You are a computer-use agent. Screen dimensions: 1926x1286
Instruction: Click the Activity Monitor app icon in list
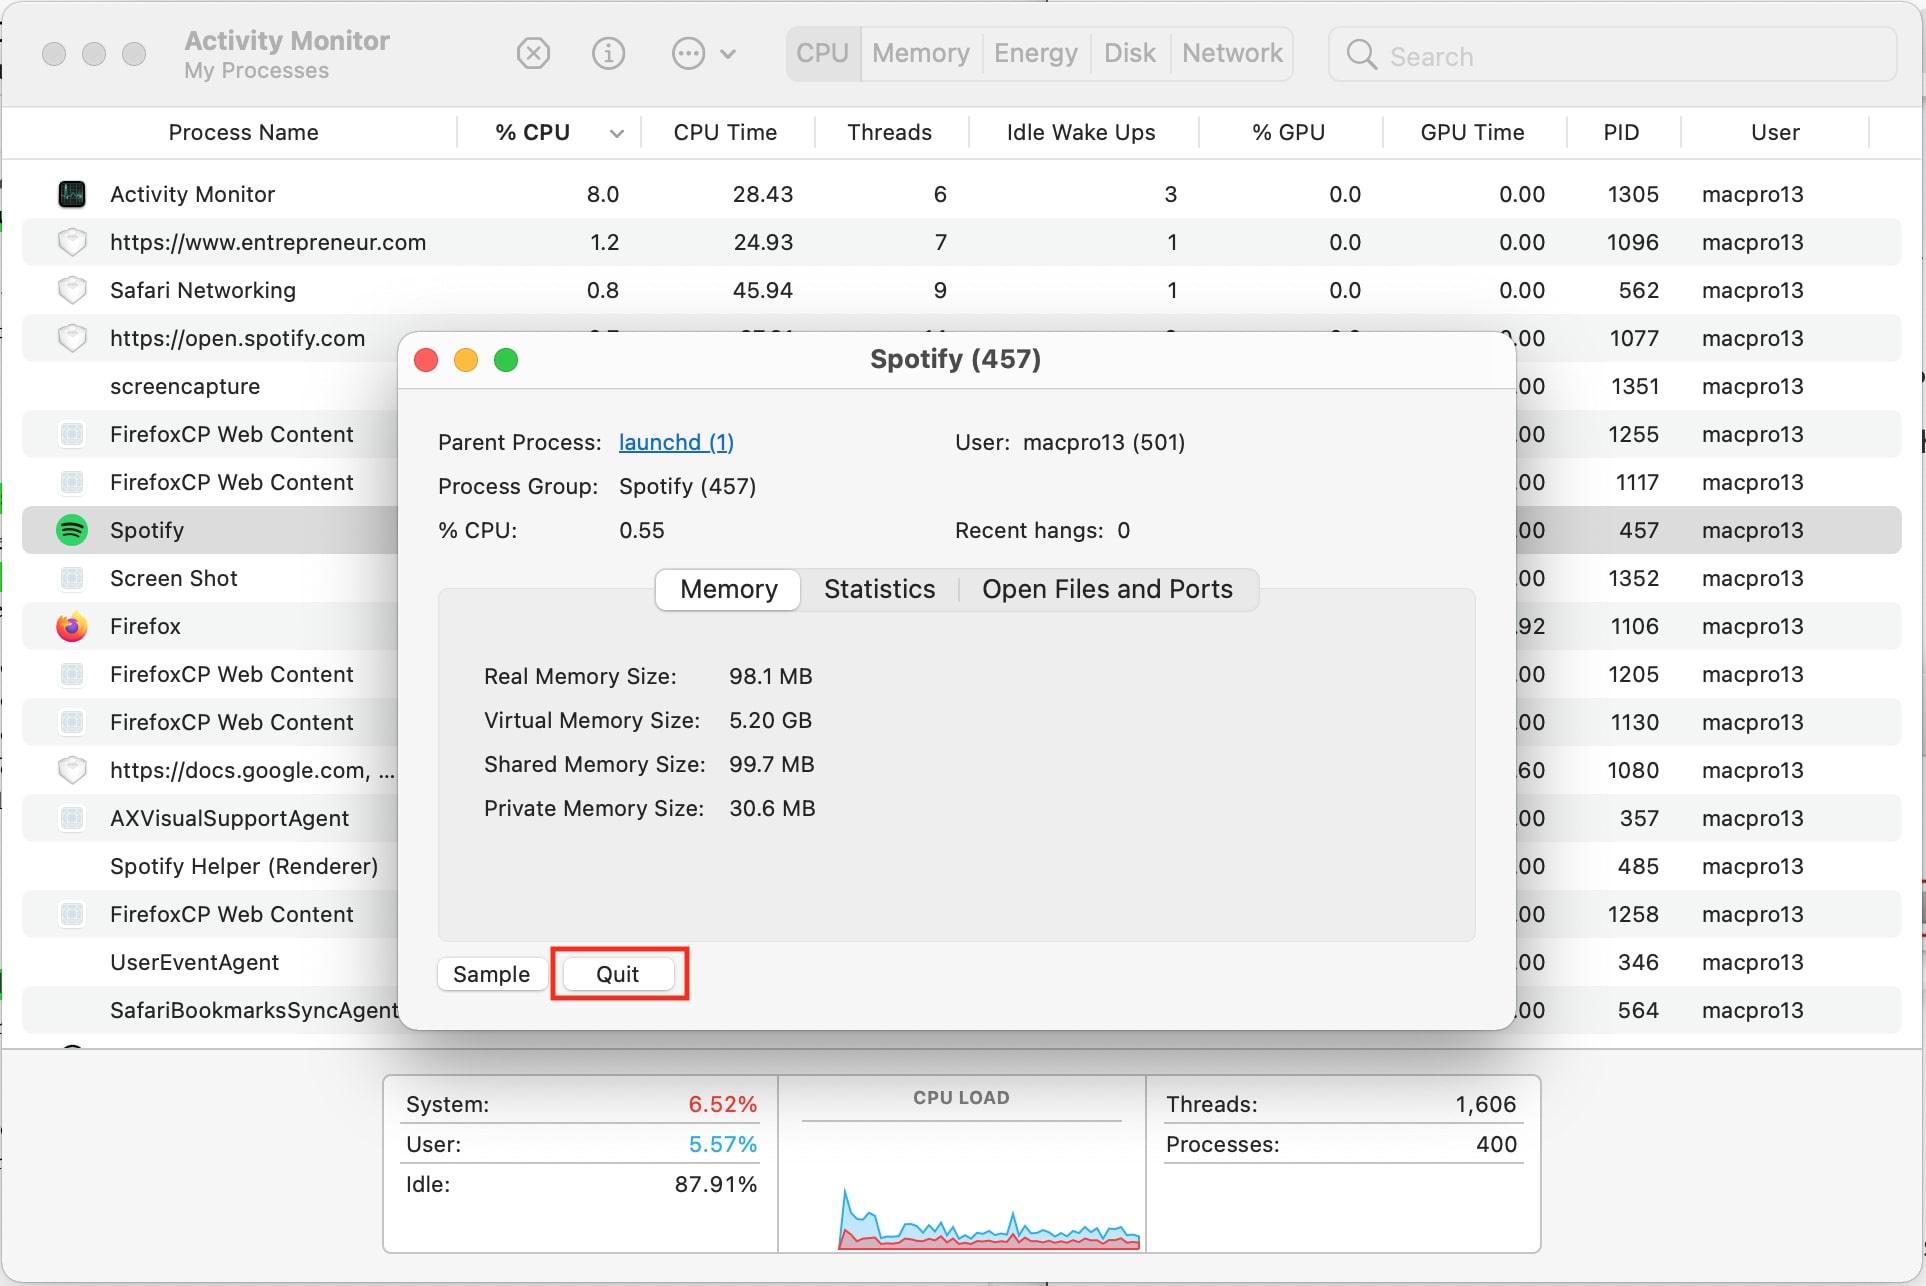tap(72, 194)
